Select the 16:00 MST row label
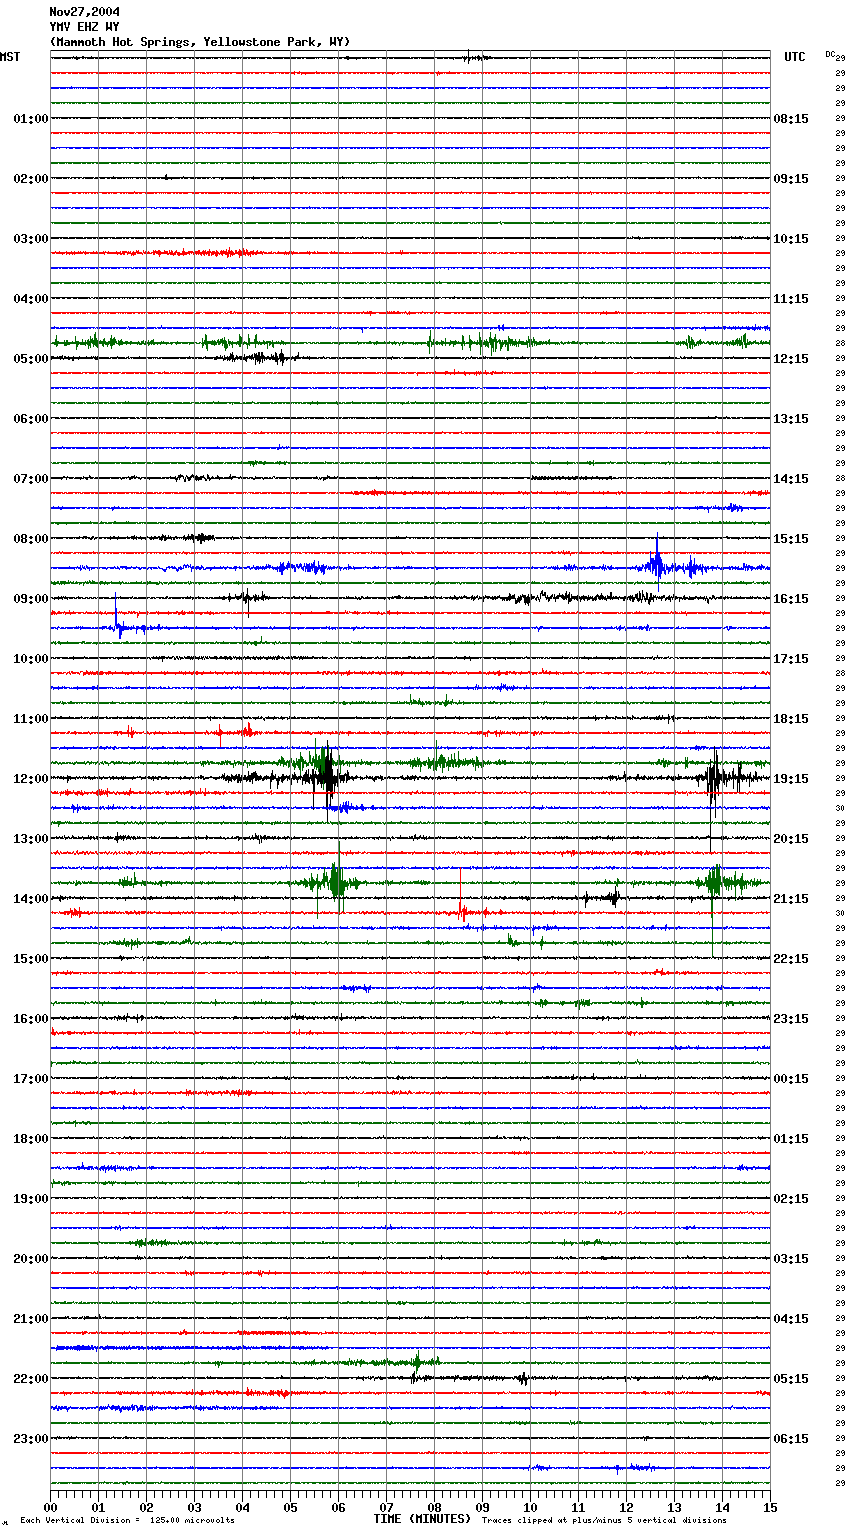 pos(31,1019)
